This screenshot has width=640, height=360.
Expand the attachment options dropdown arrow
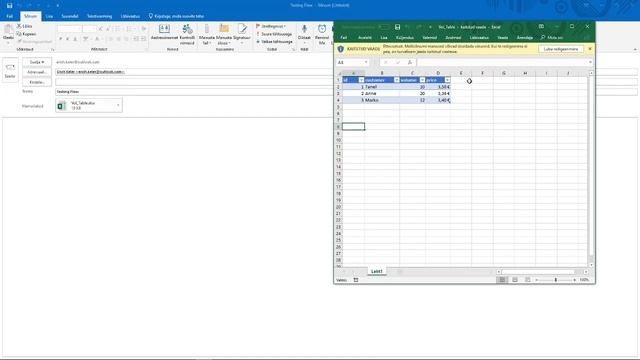[118, 106]
